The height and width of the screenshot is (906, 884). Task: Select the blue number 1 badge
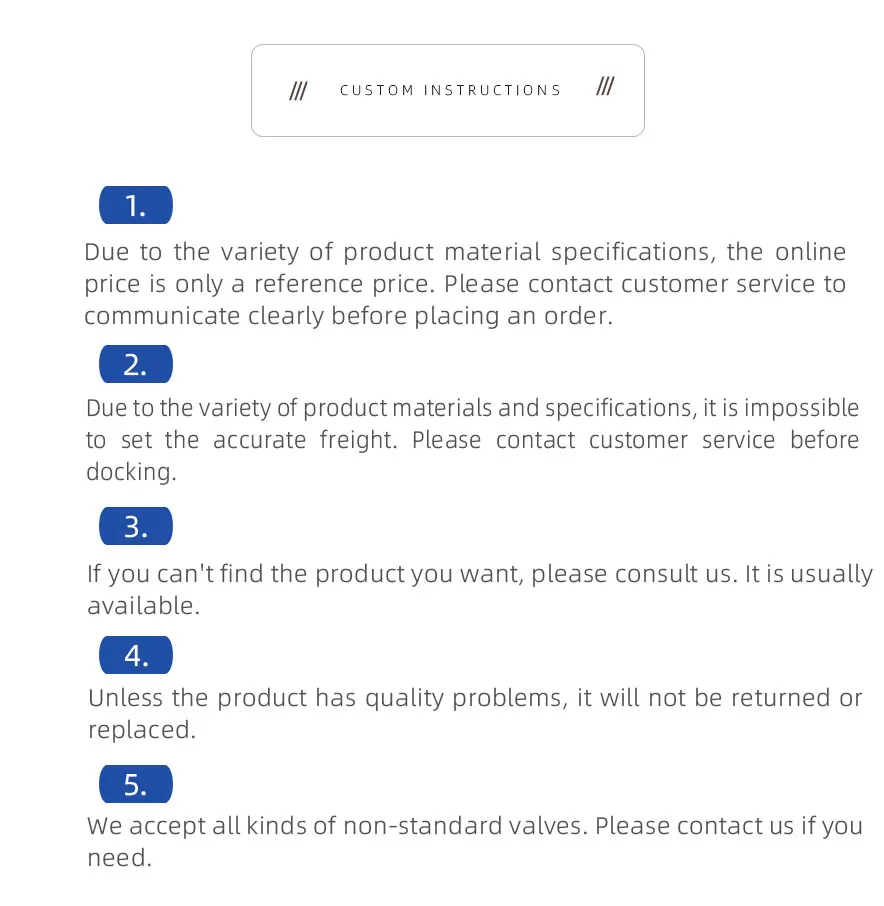(x=136, y=206)
